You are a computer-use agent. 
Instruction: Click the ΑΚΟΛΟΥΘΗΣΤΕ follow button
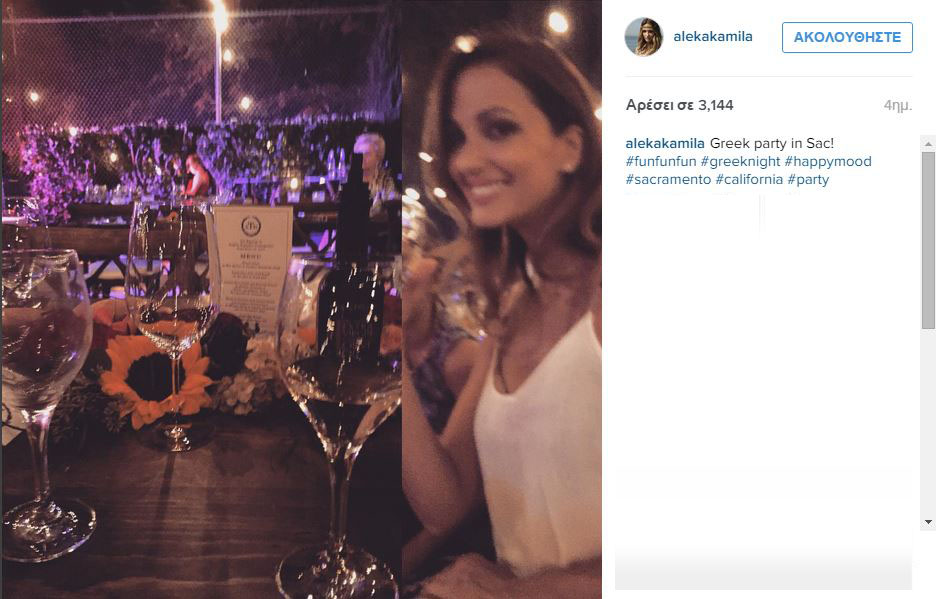click(847, 37)
